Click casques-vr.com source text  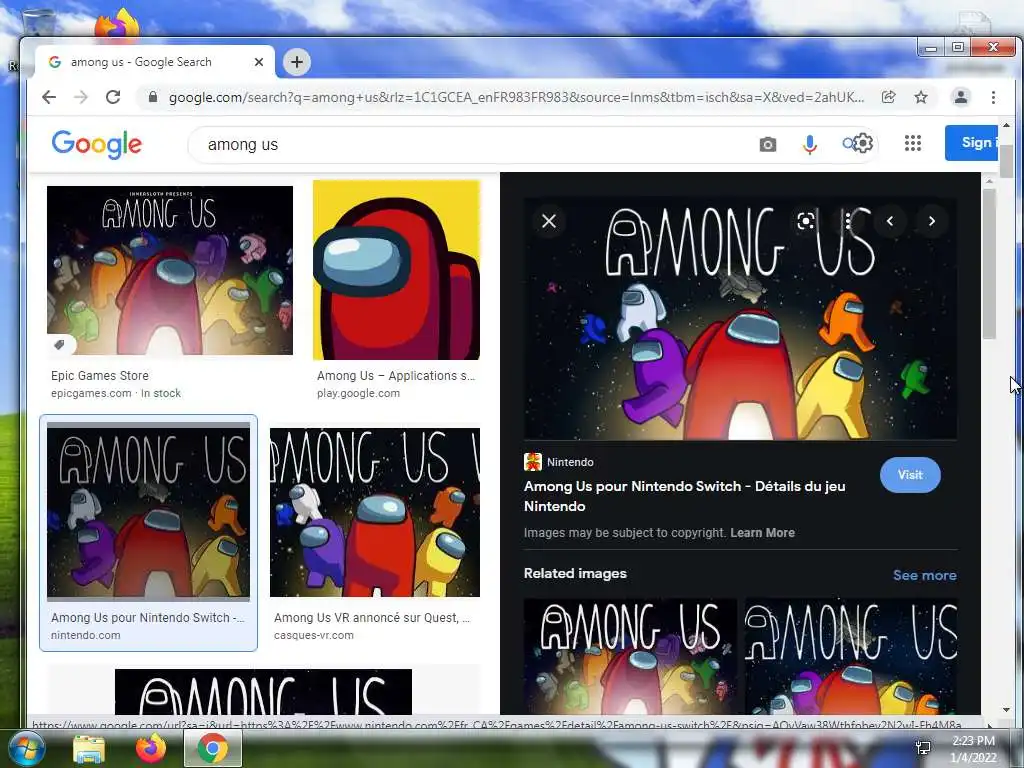pyautogui.click(x=313, y=635)
